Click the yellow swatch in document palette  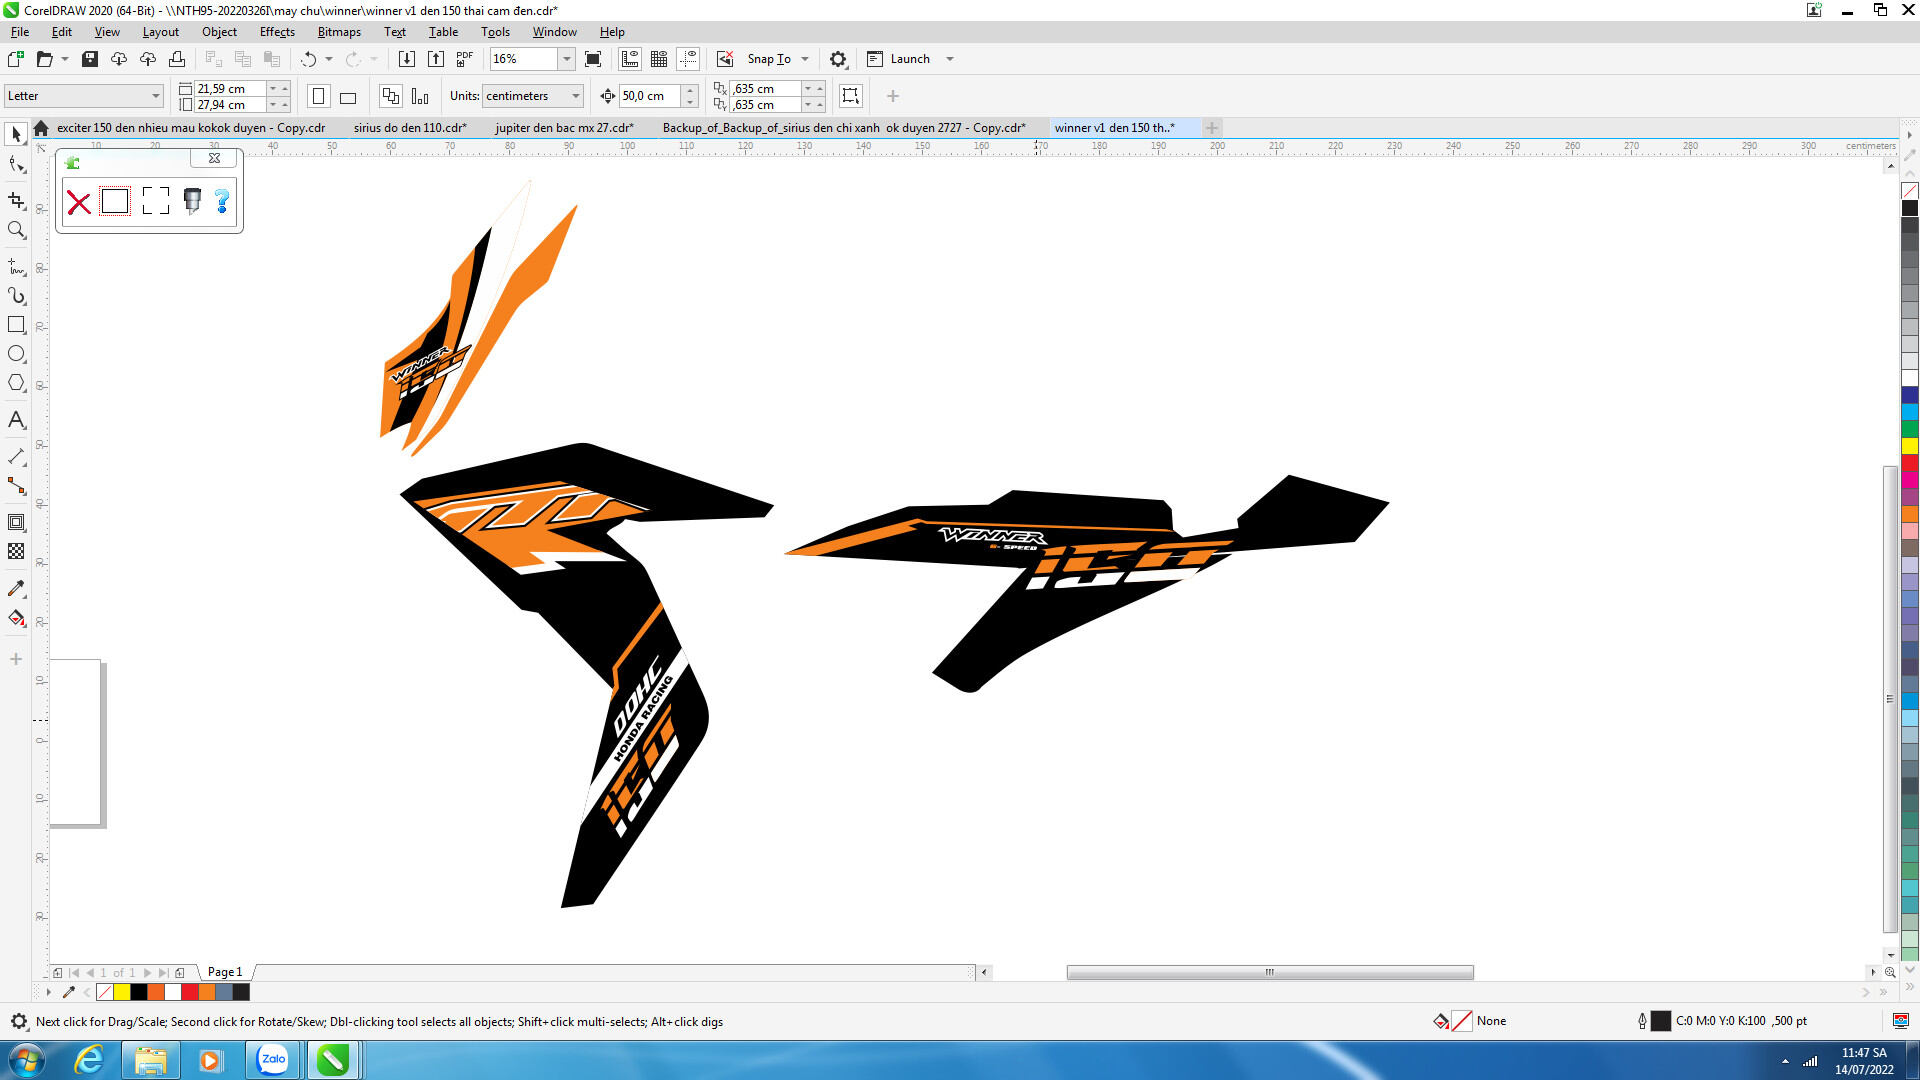pyautogui.click(x=122, y=992)
